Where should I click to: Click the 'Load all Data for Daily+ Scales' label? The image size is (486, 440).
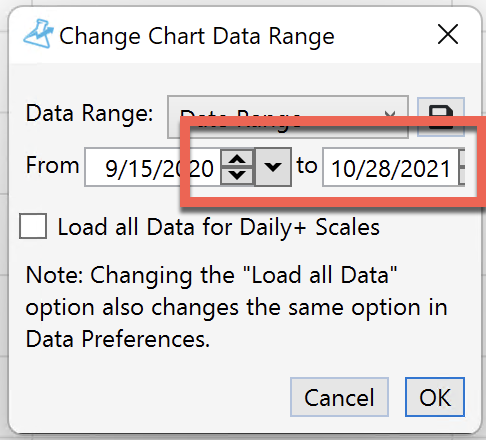click(219, 227)
